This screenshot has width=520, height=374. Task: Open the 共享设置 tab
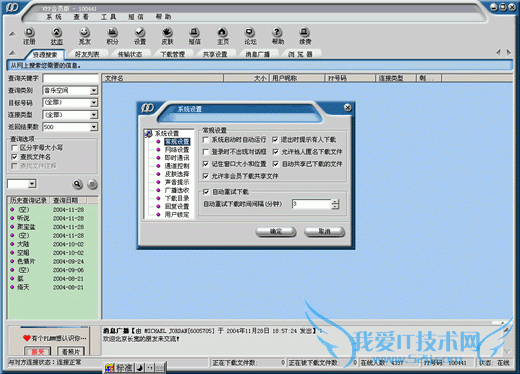[x=215, y=54]
